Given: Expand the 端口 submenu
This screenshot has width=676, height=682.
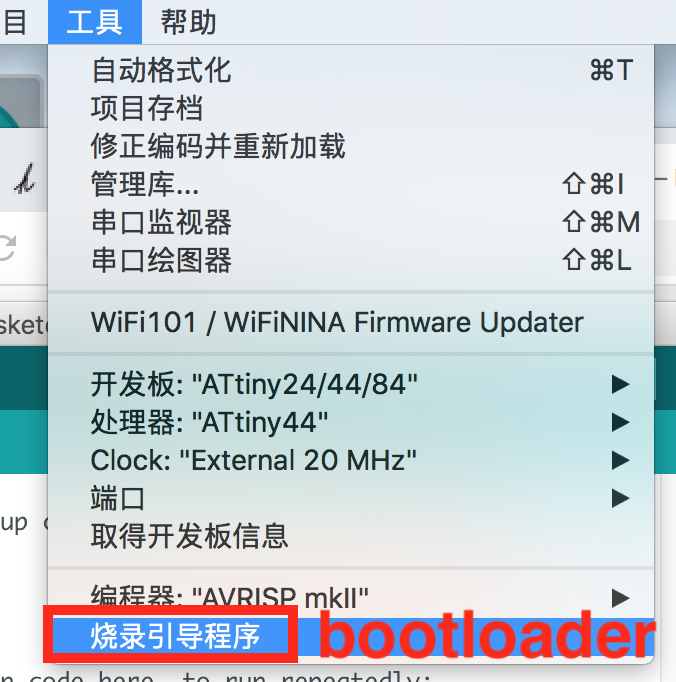Looking at the screenshot, I should click(x=351, y=498).
